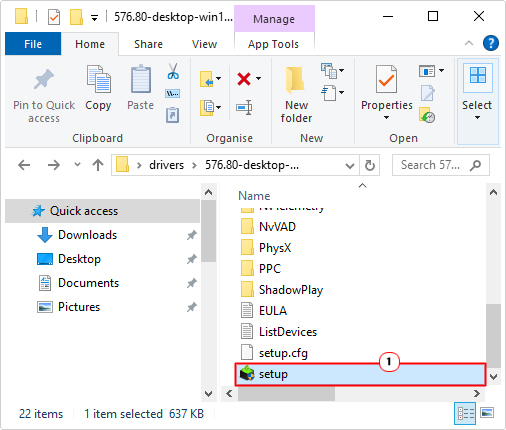Click Properties icon in title bar toolbar
Screen dimensions: 506x430
[x=54, y=17]
